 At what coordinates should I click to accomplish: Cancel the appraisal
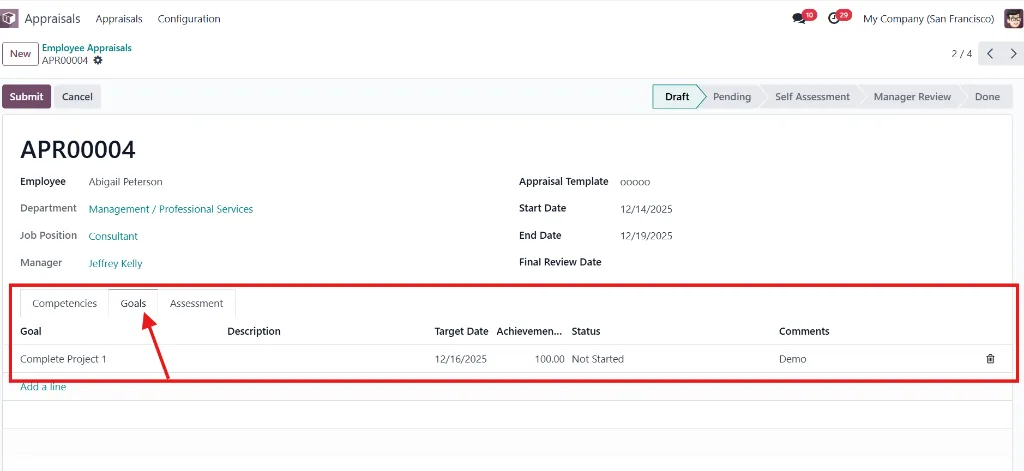tap(77, 97)
